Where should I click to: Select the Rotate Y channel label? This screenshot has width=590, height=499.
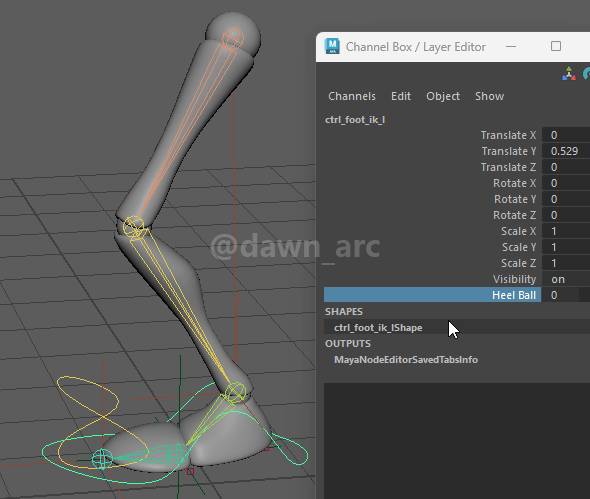click(515, 199)
